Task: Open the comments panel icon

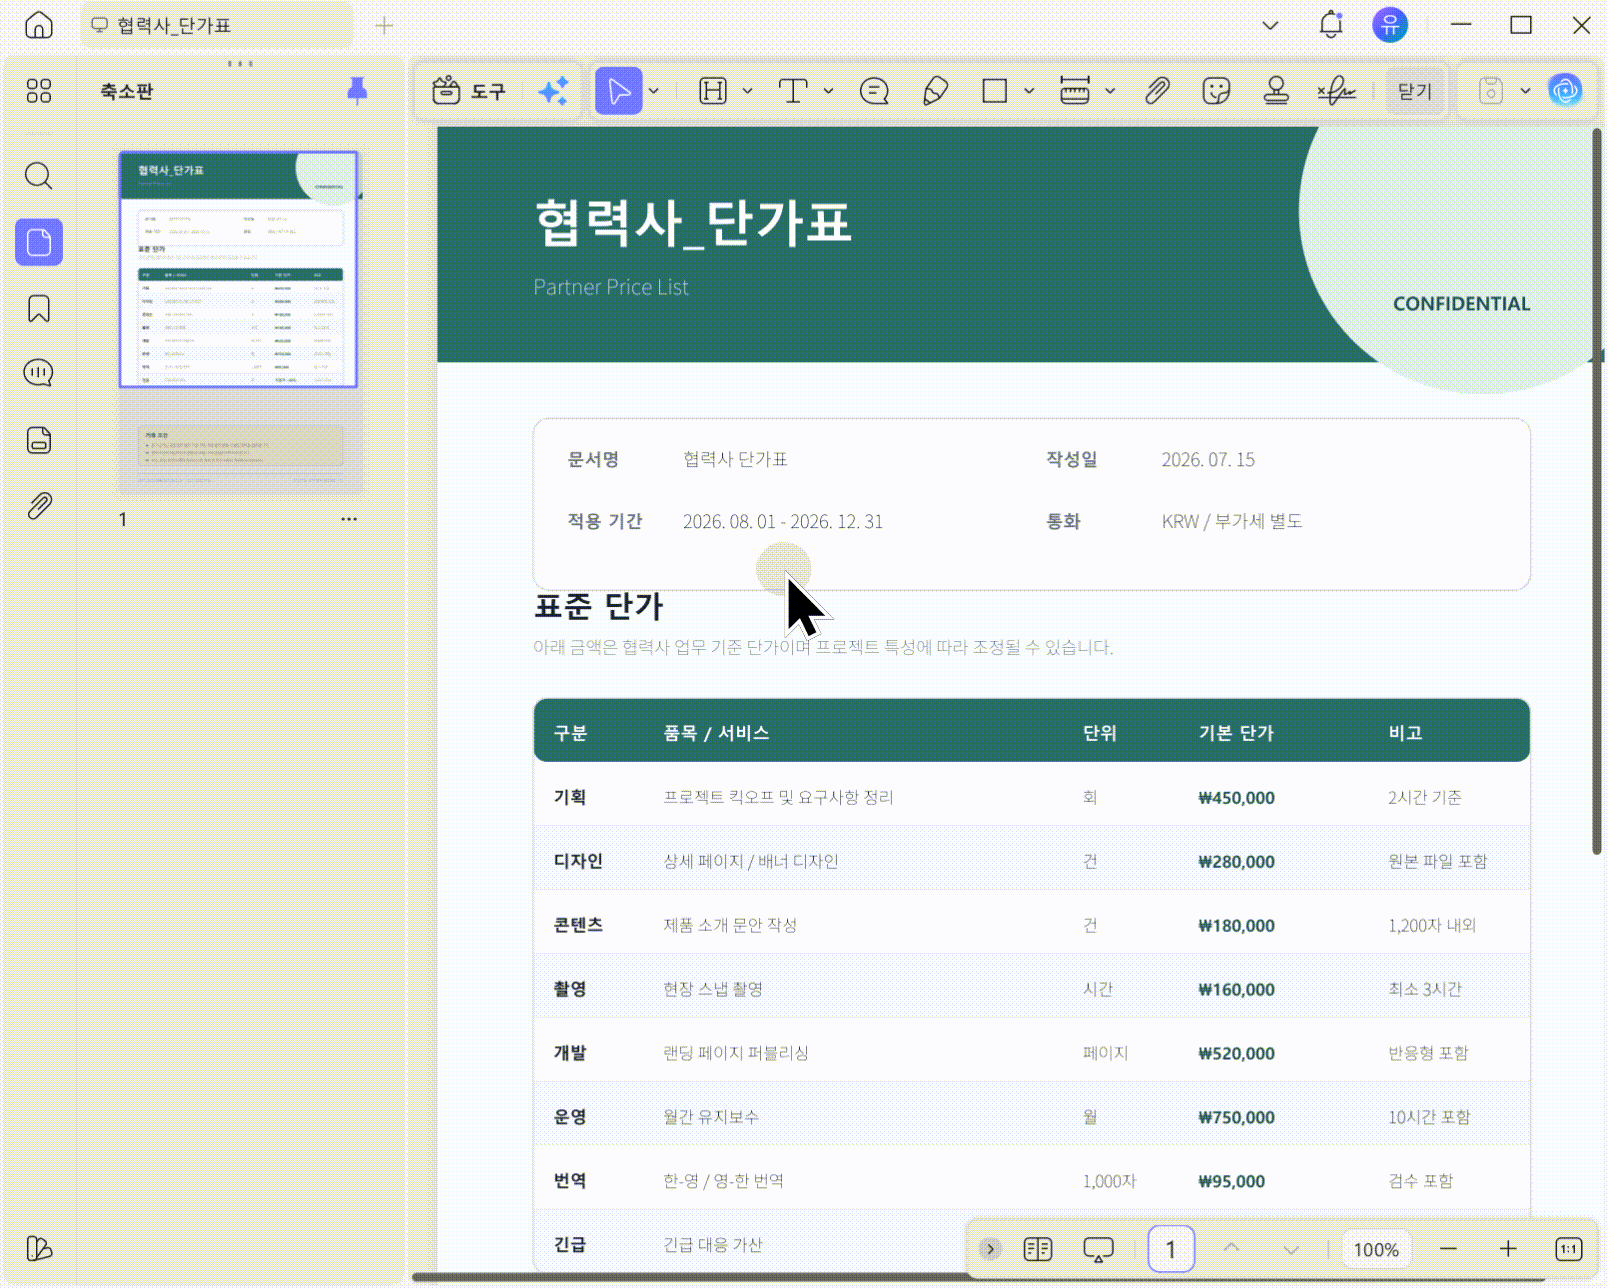Action: 39,373
